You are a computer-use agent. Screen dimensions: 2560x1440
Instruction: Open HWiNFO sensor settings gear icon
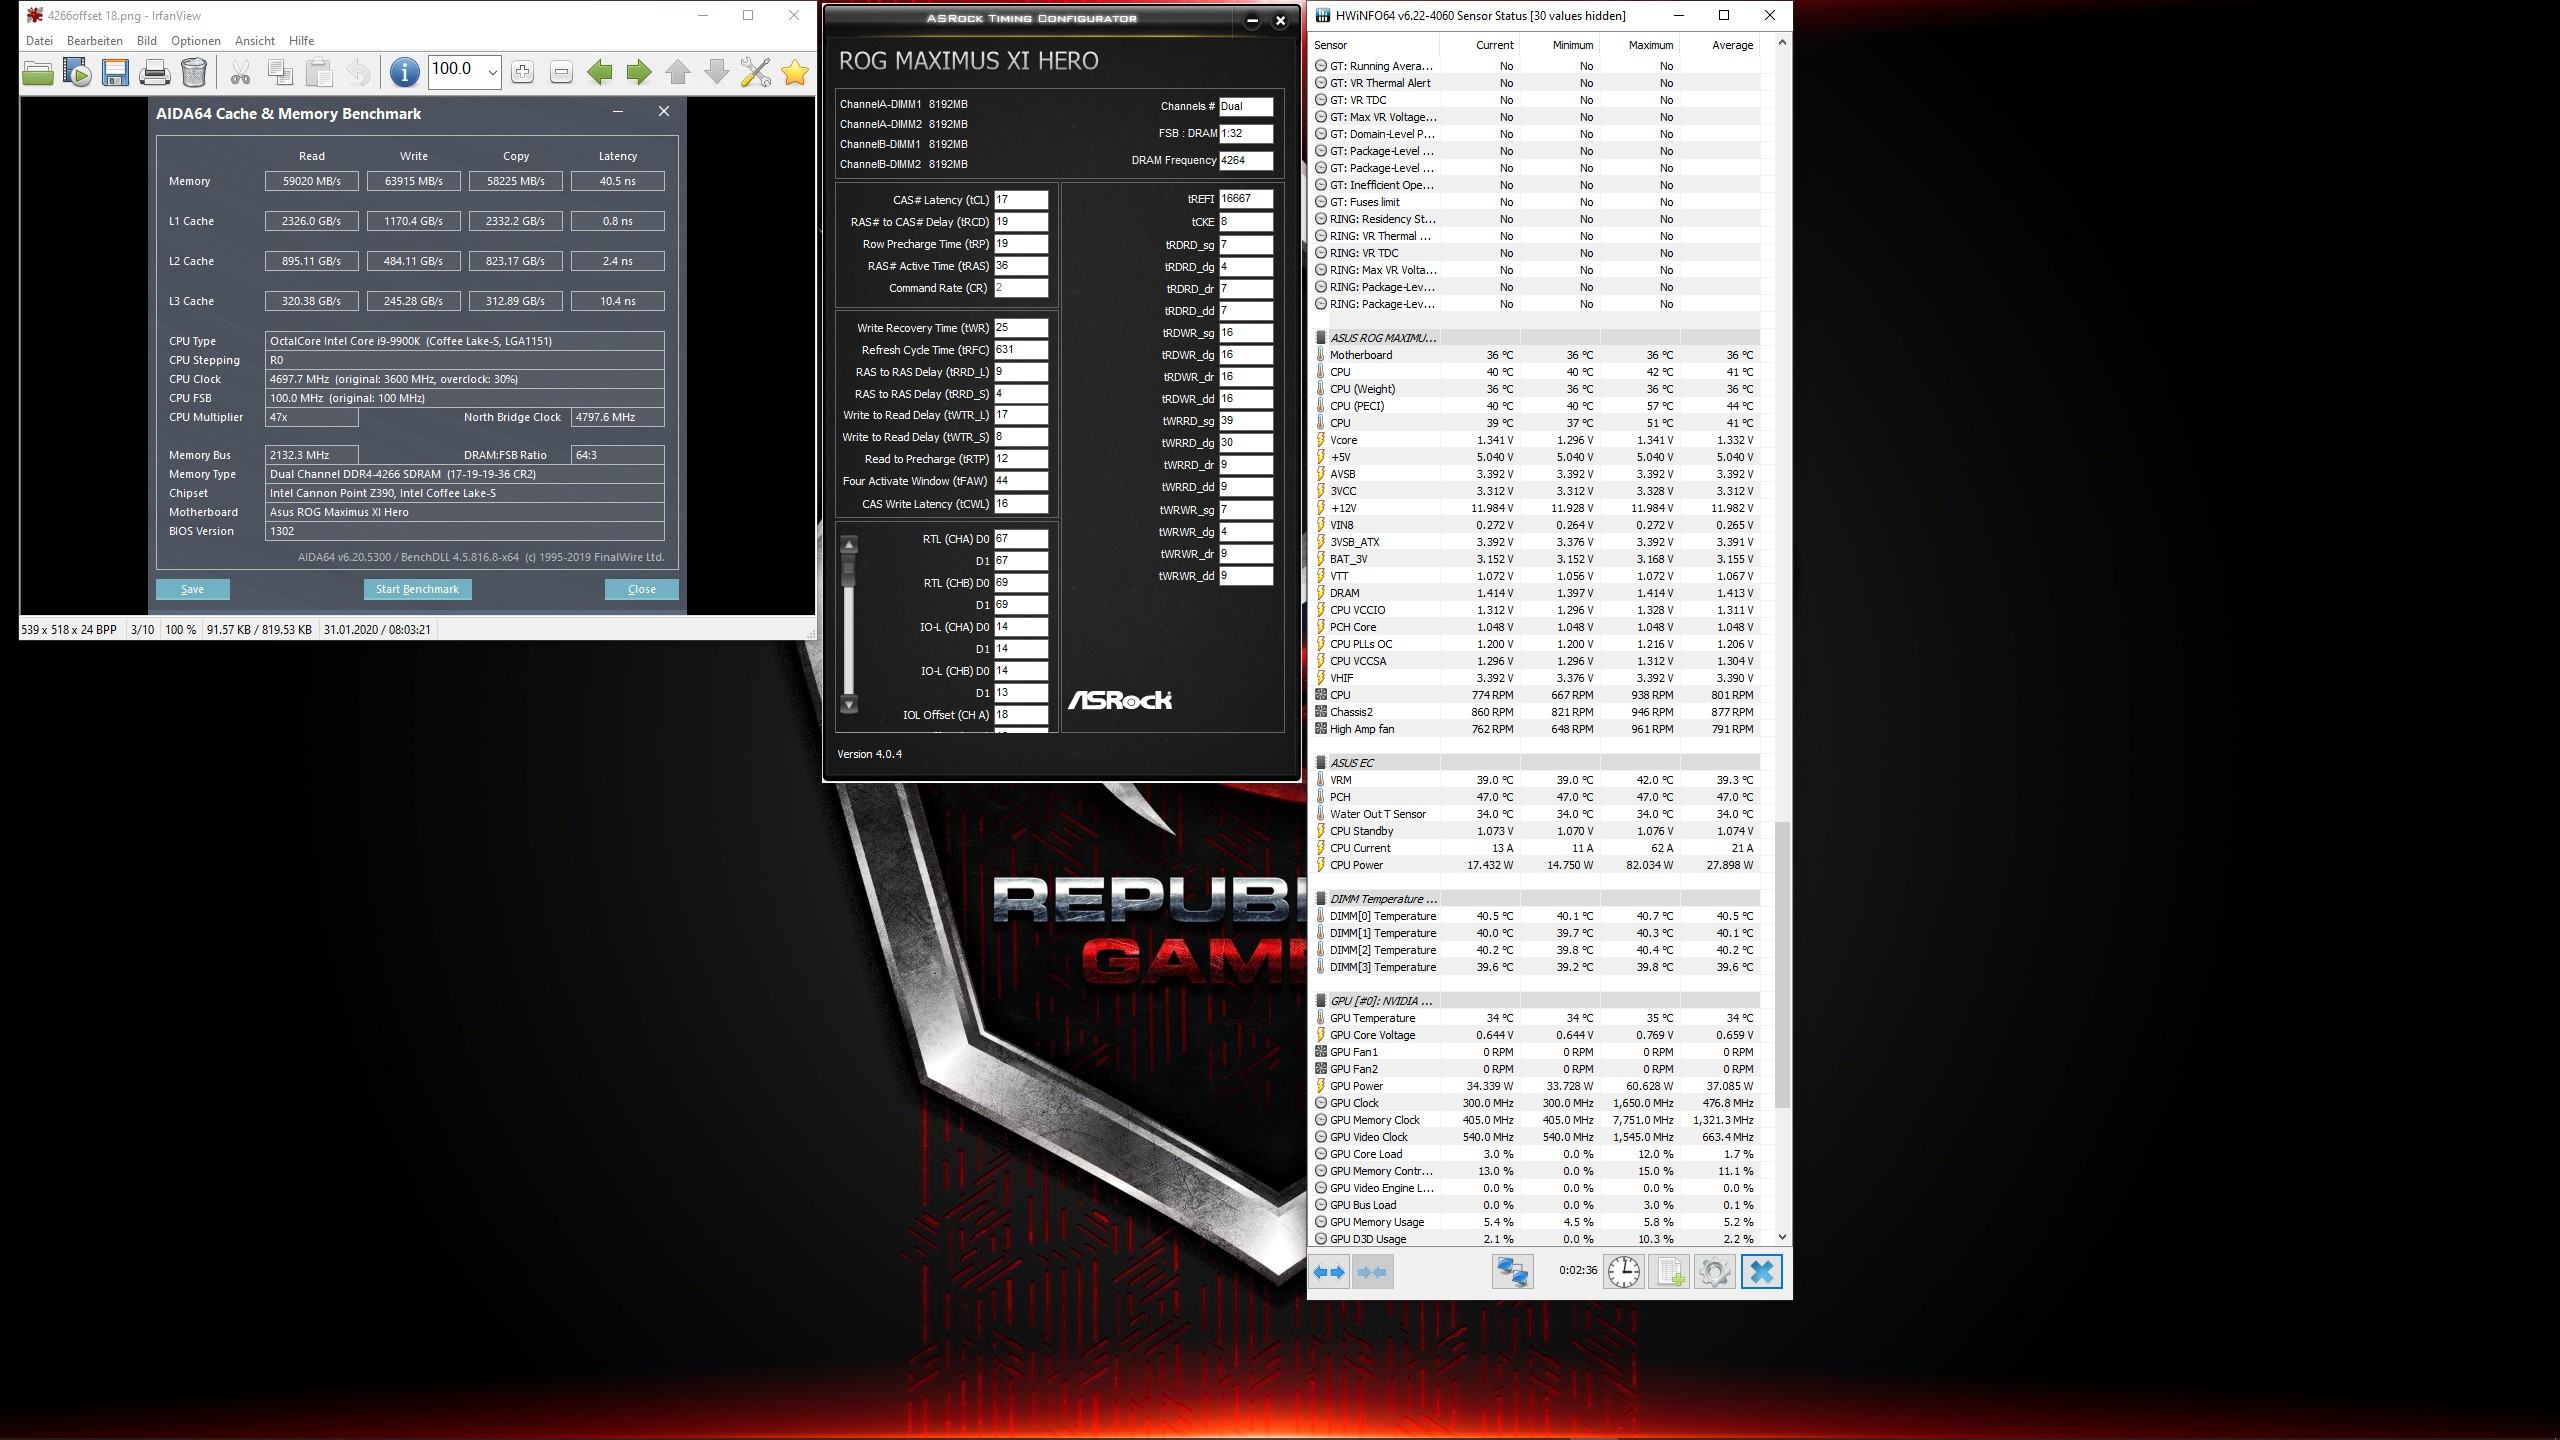click(x=1714, y=1272)
